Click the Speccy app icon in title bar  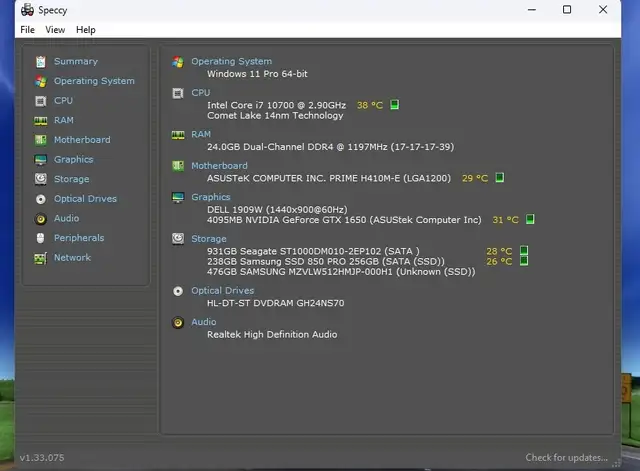27,10
